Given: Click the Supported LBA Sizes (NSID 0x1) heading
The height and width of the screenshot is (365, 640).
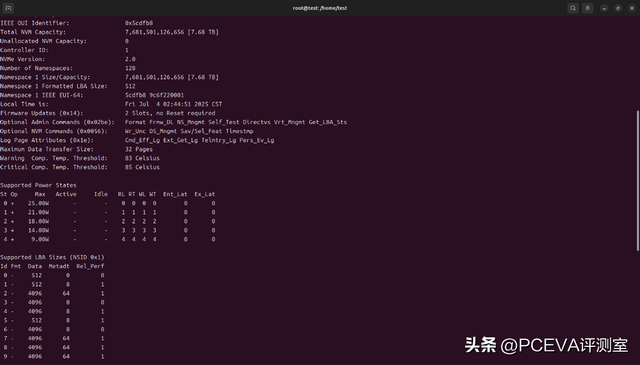Looking at the screenshot, I should tap(52, 257).
